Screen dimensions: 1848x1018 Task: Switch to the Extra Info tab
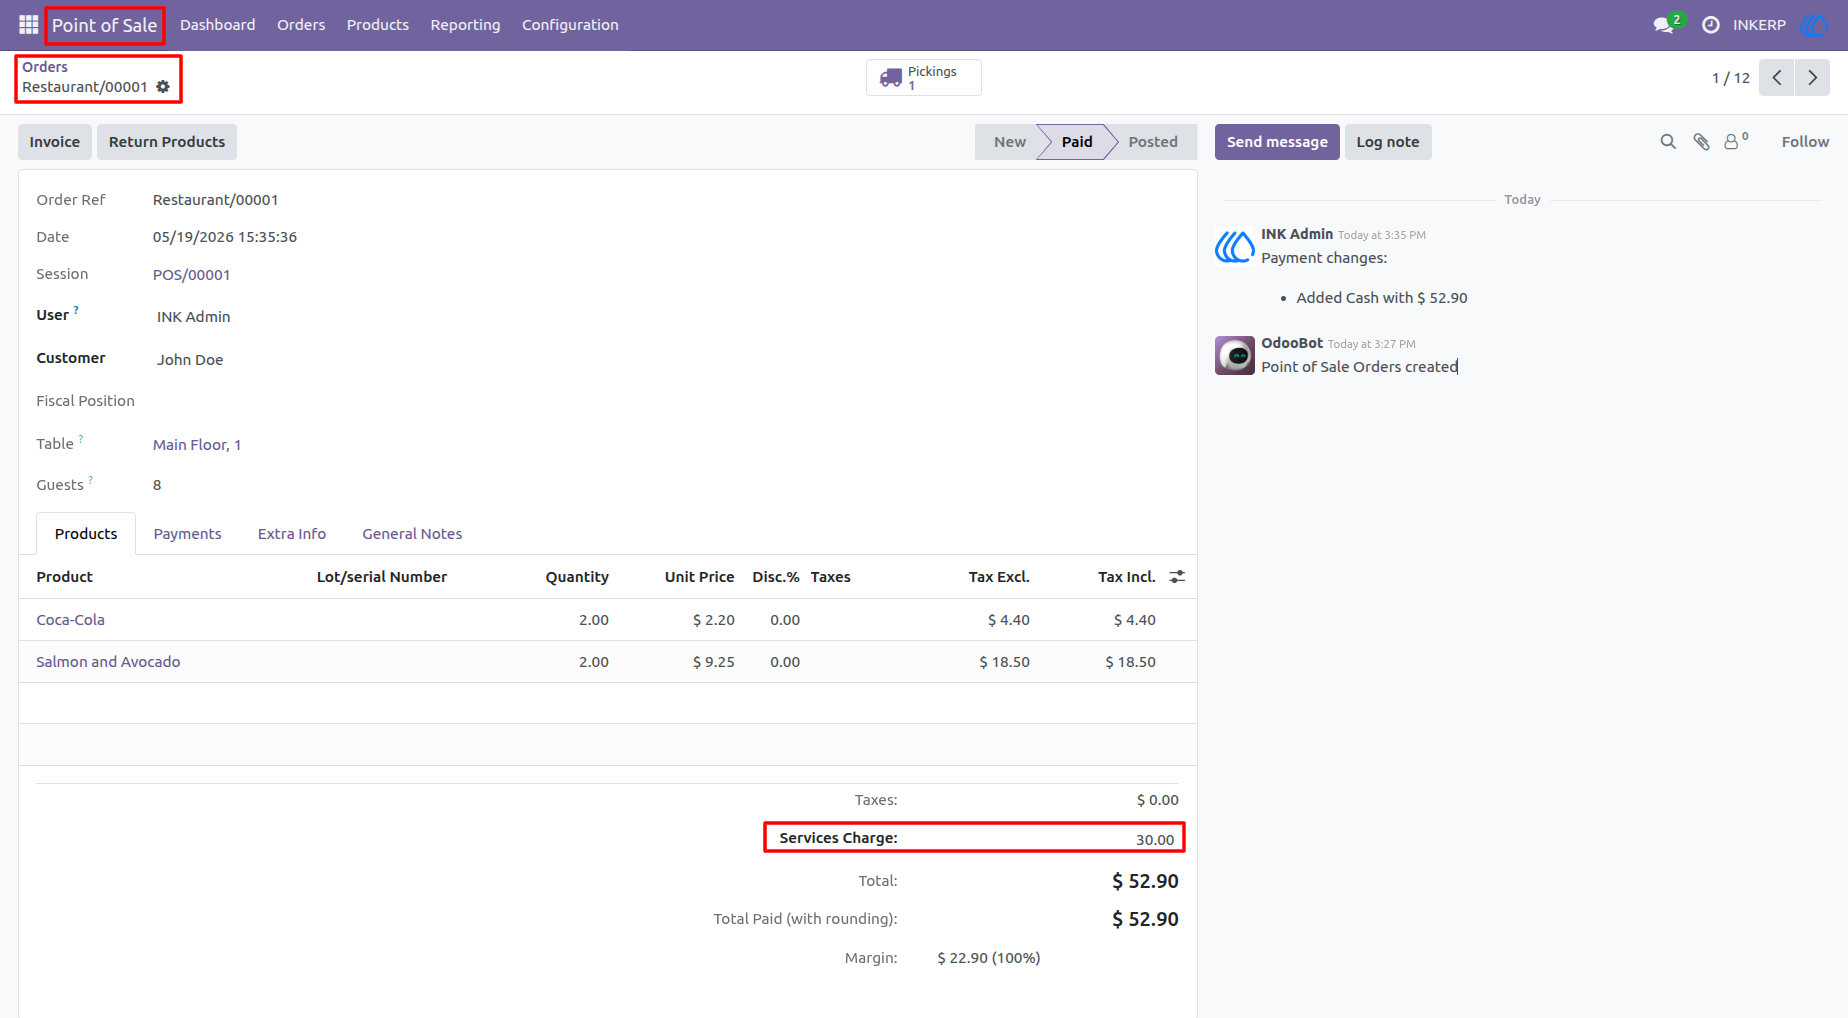(292, 534)
